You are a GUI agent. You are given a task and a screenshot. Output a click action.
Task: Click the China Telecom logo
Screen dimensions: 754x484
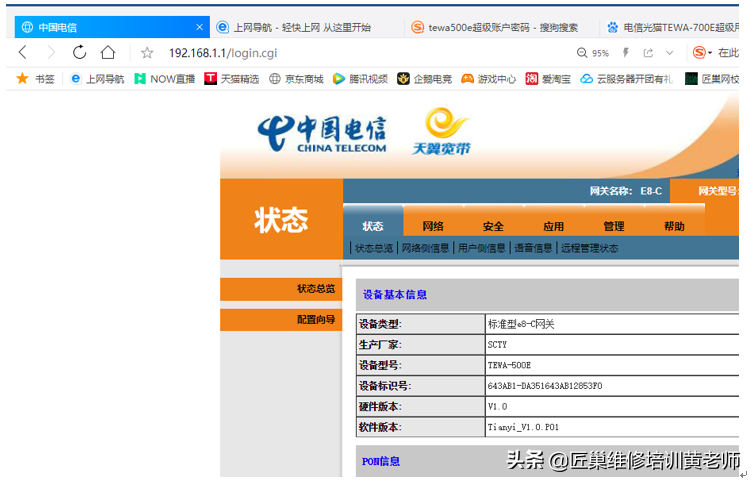[x=322, y=134]
